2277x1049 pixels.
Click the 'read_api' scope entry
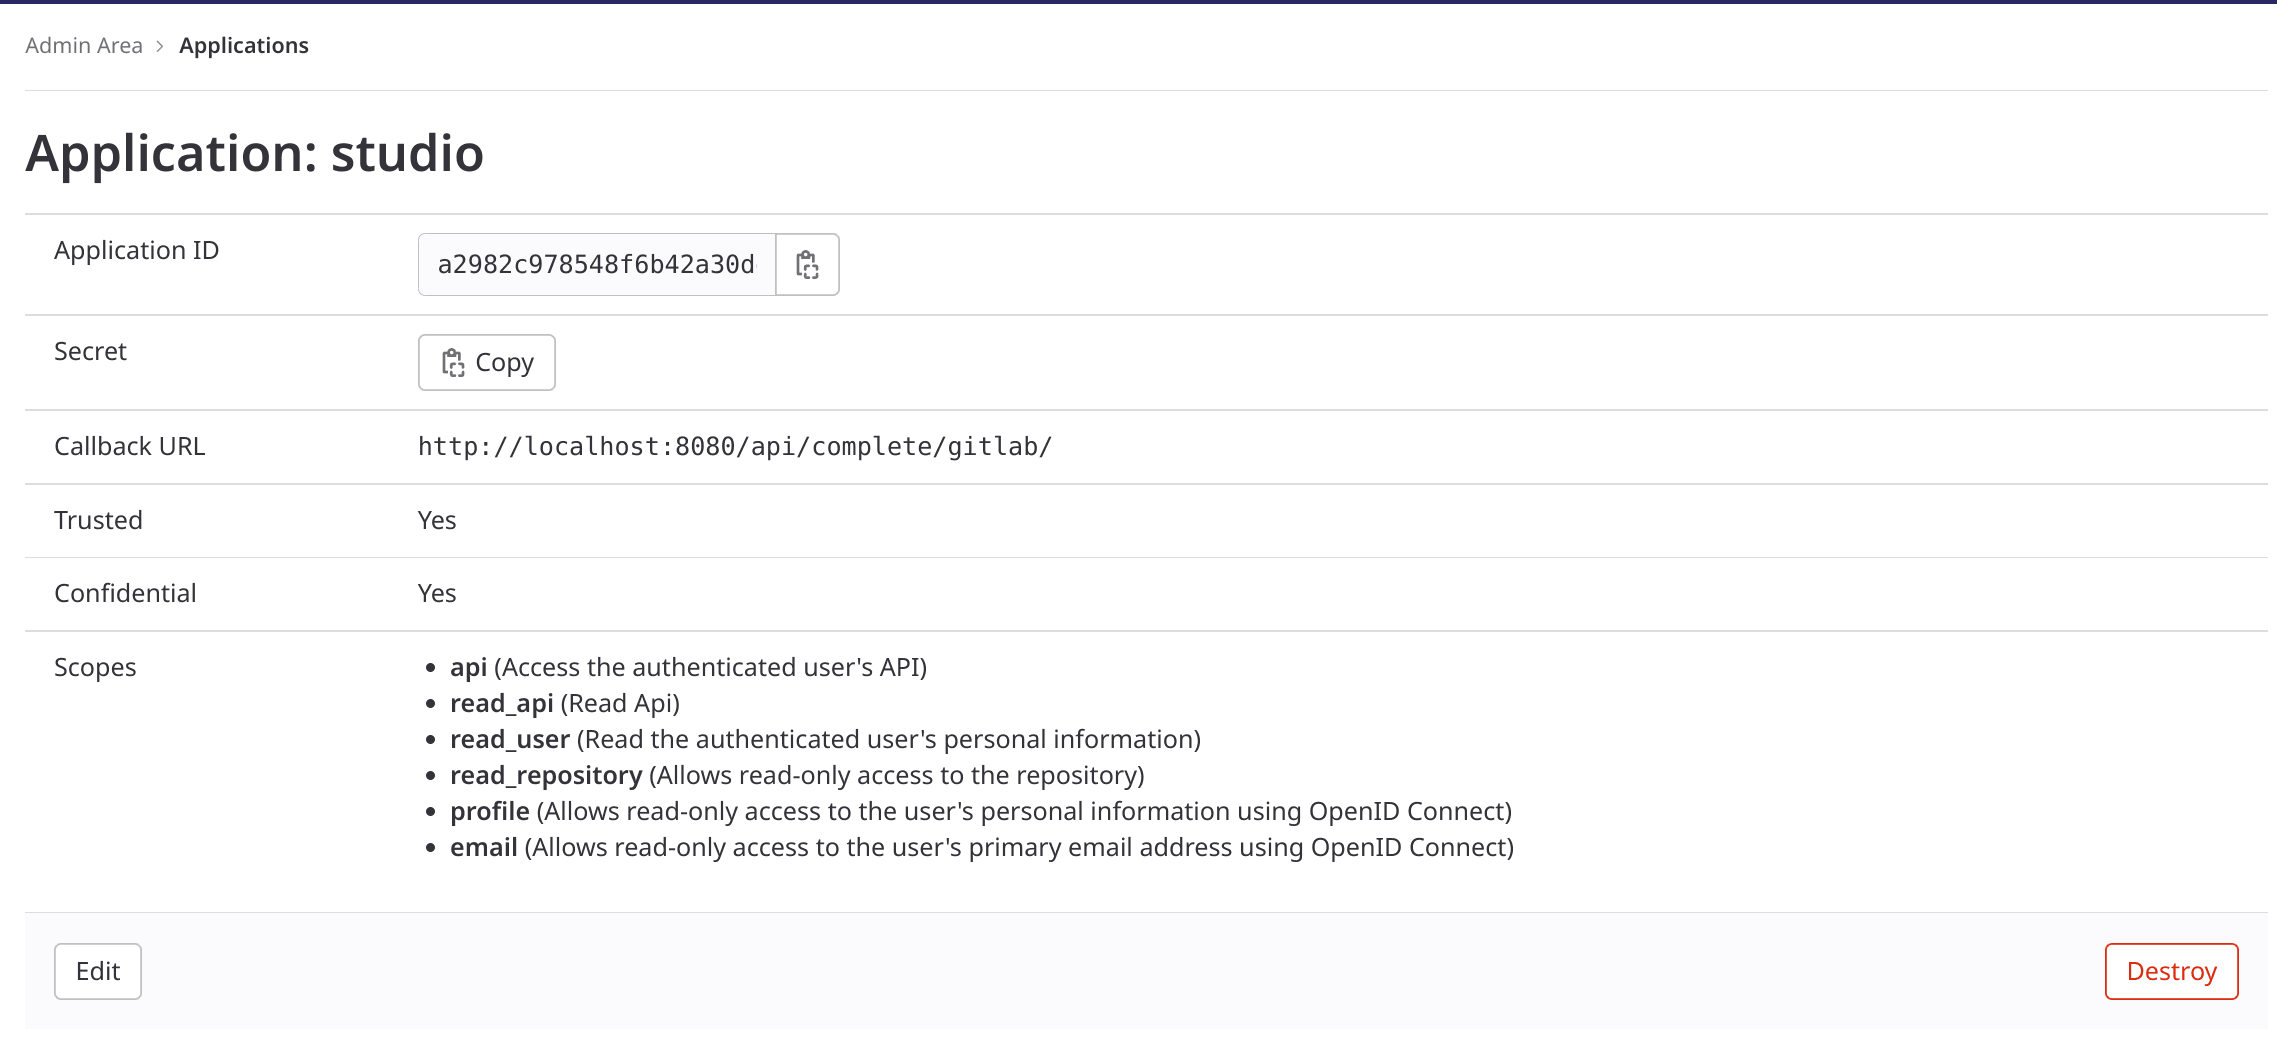[565, 703]
